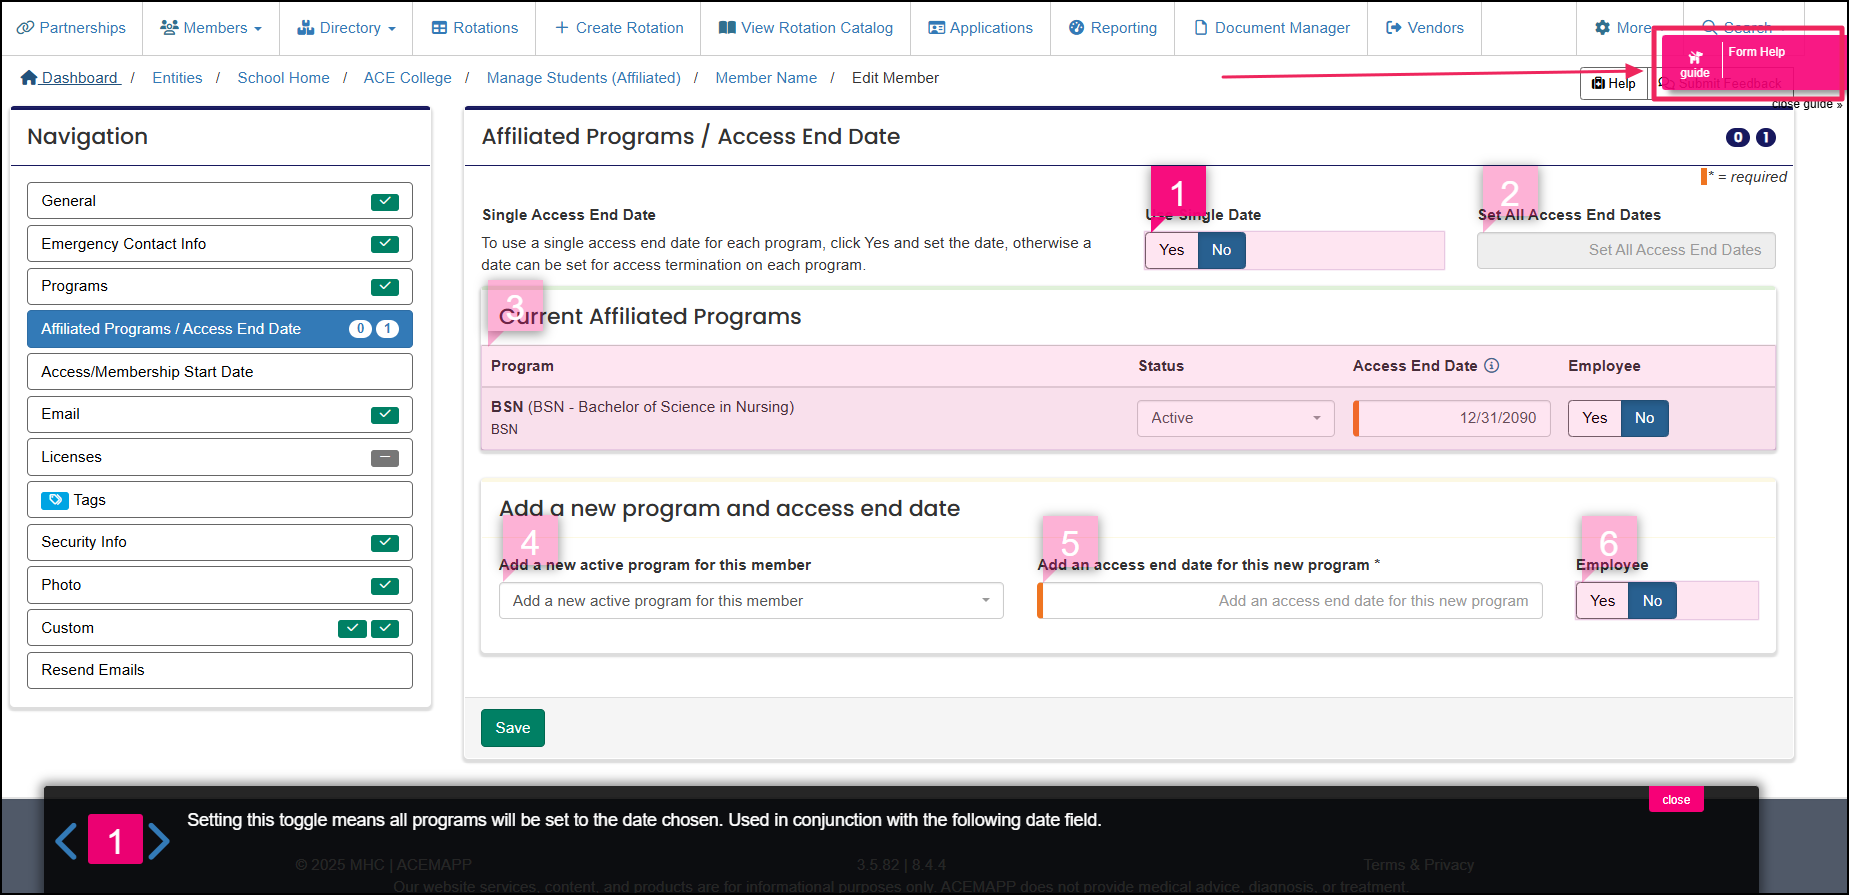Click the Licenses gray minus icon
Image resolution: width=1849 pixels, height=895 pixels.
385,458
